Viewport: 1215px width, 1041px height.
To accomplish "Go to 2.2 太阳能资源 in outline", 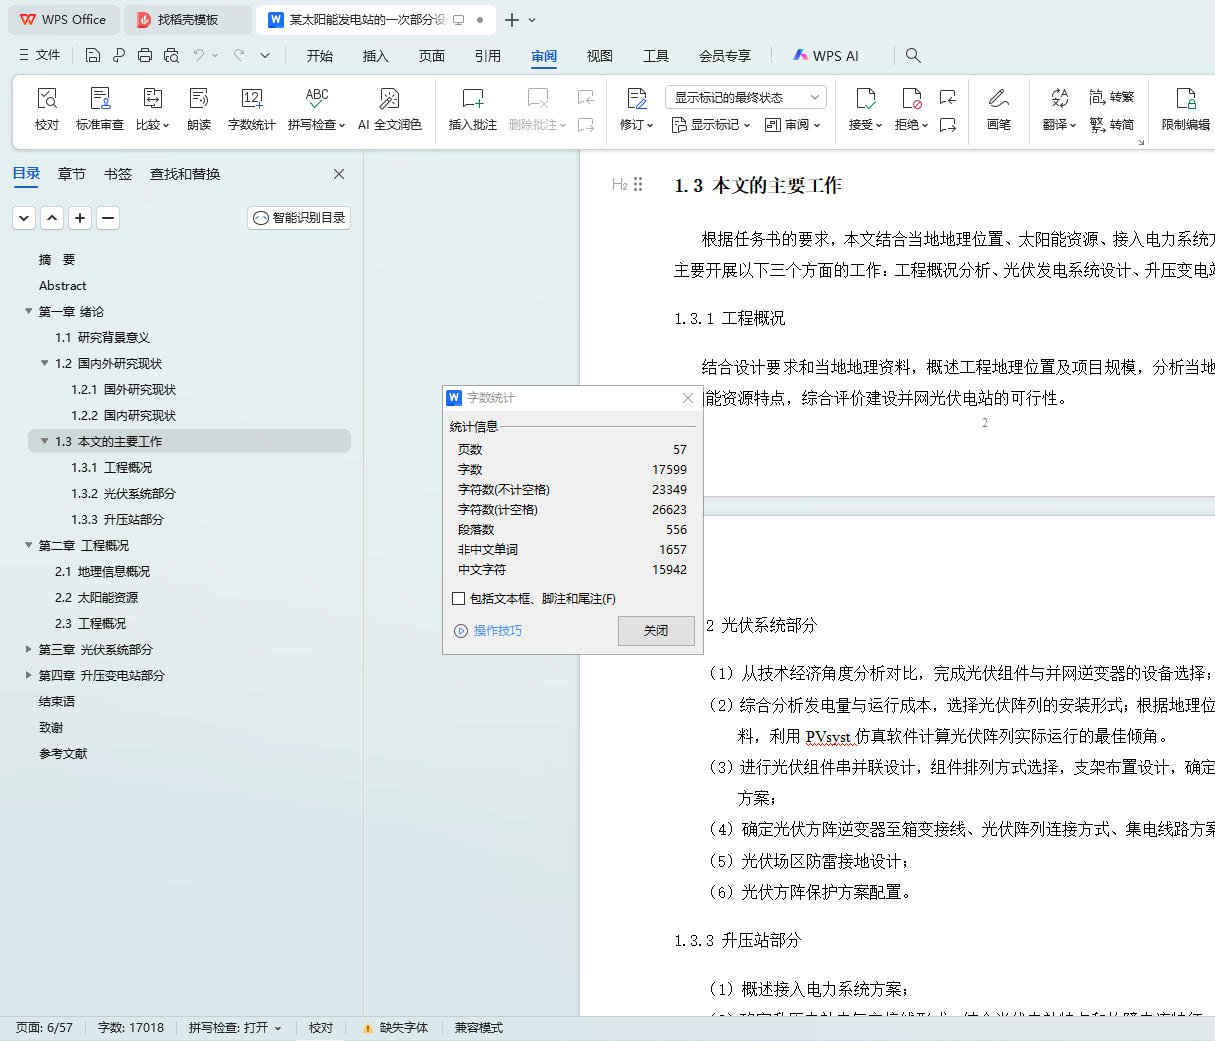I will pos(97,598).
